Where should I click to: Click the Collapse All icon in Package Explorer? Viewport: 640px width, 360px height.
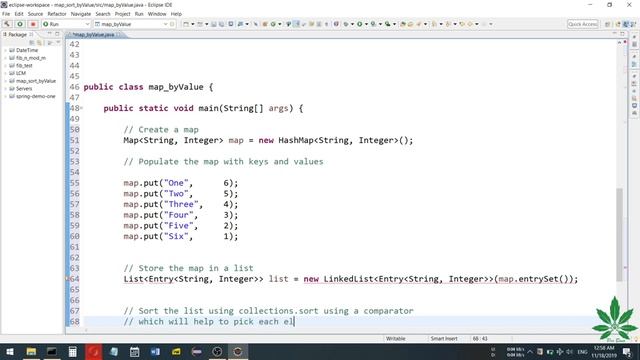pyautogui.click(x=32, y=43)
